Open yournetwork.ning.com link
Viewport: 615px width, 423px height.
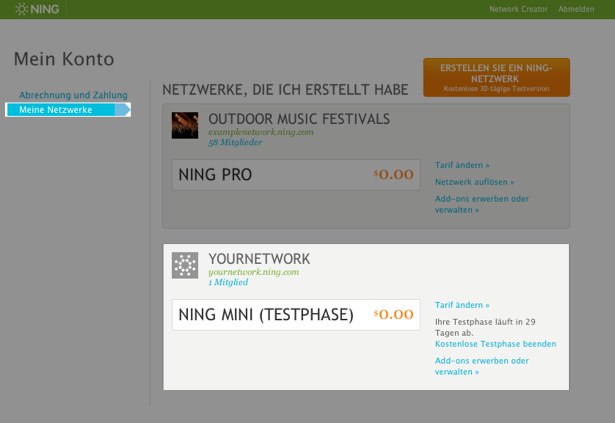[253, 272]
